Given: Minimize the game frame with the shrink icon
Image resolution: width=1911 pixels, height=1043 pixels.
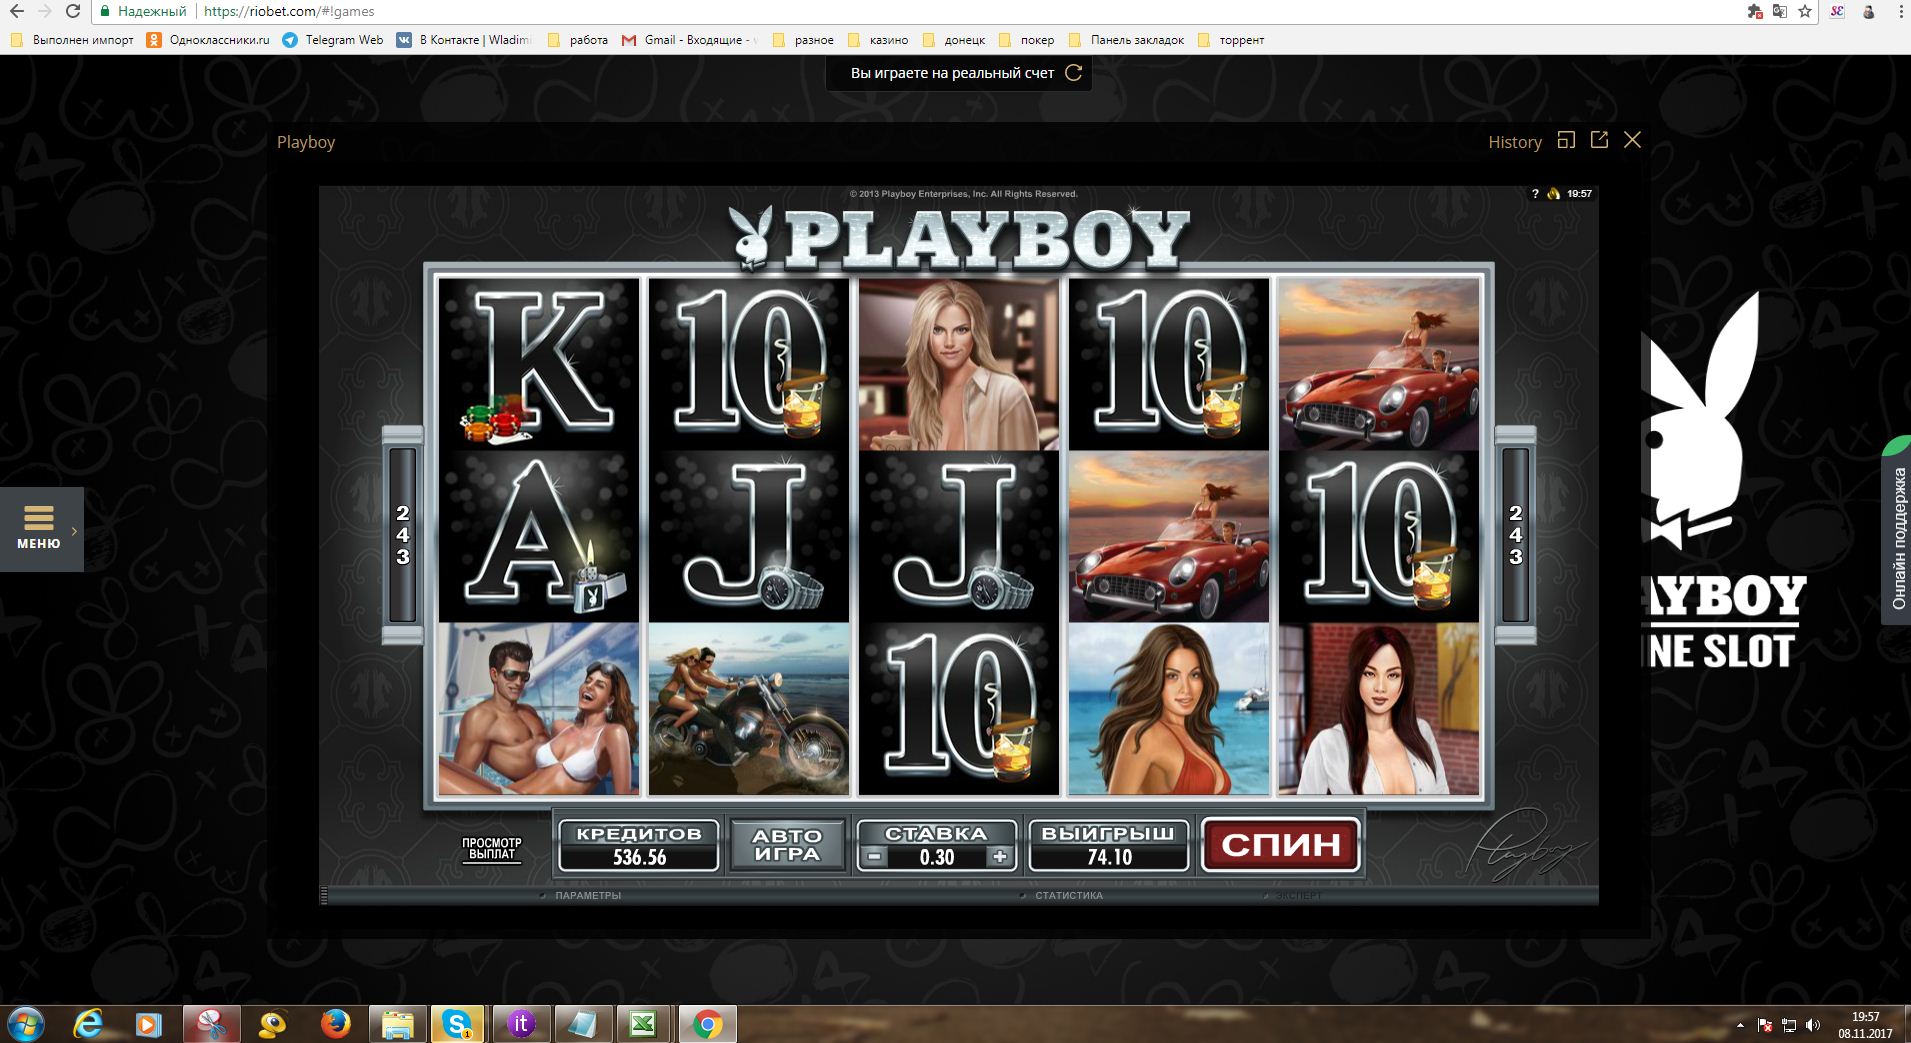Looking at the screenshot, I should pyautogui.click(x=1566, y=141).
